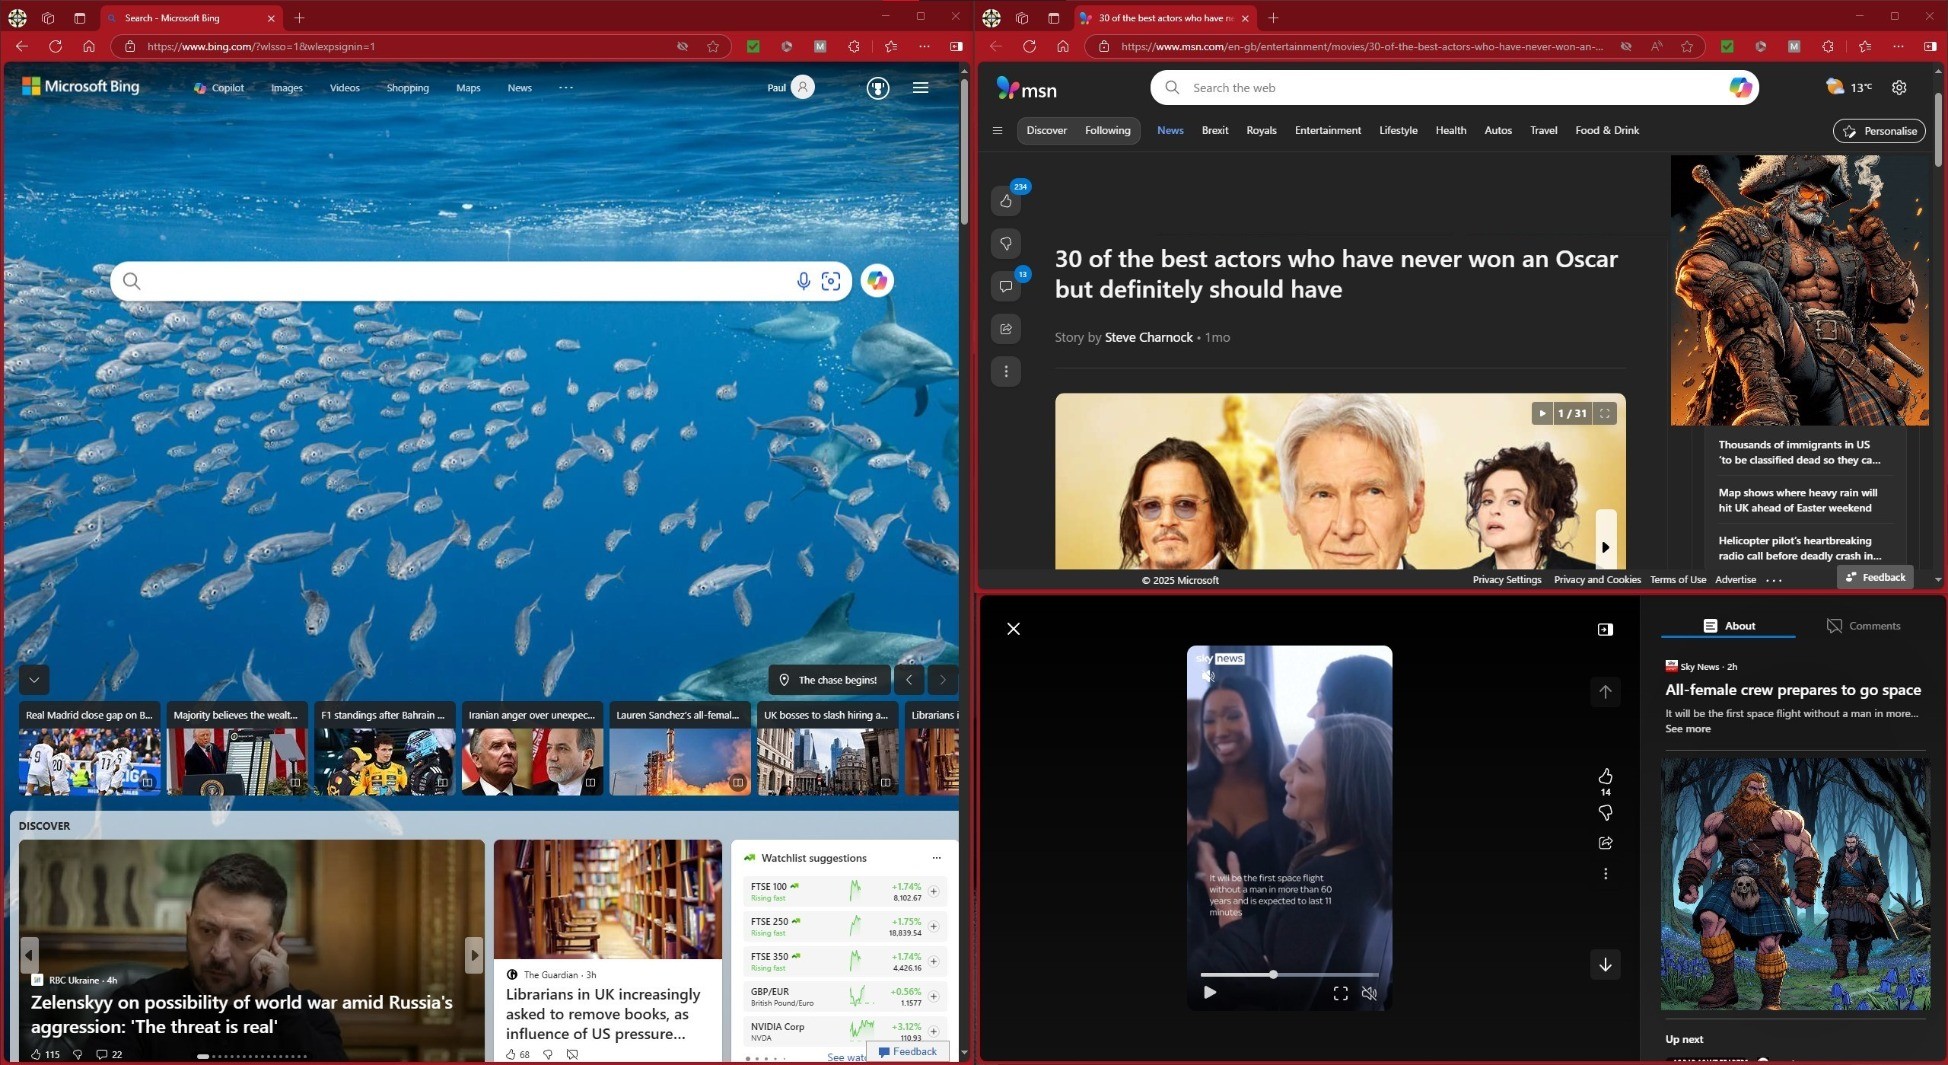
Task: Click The chase begins! image info
Action: (828, 680)
